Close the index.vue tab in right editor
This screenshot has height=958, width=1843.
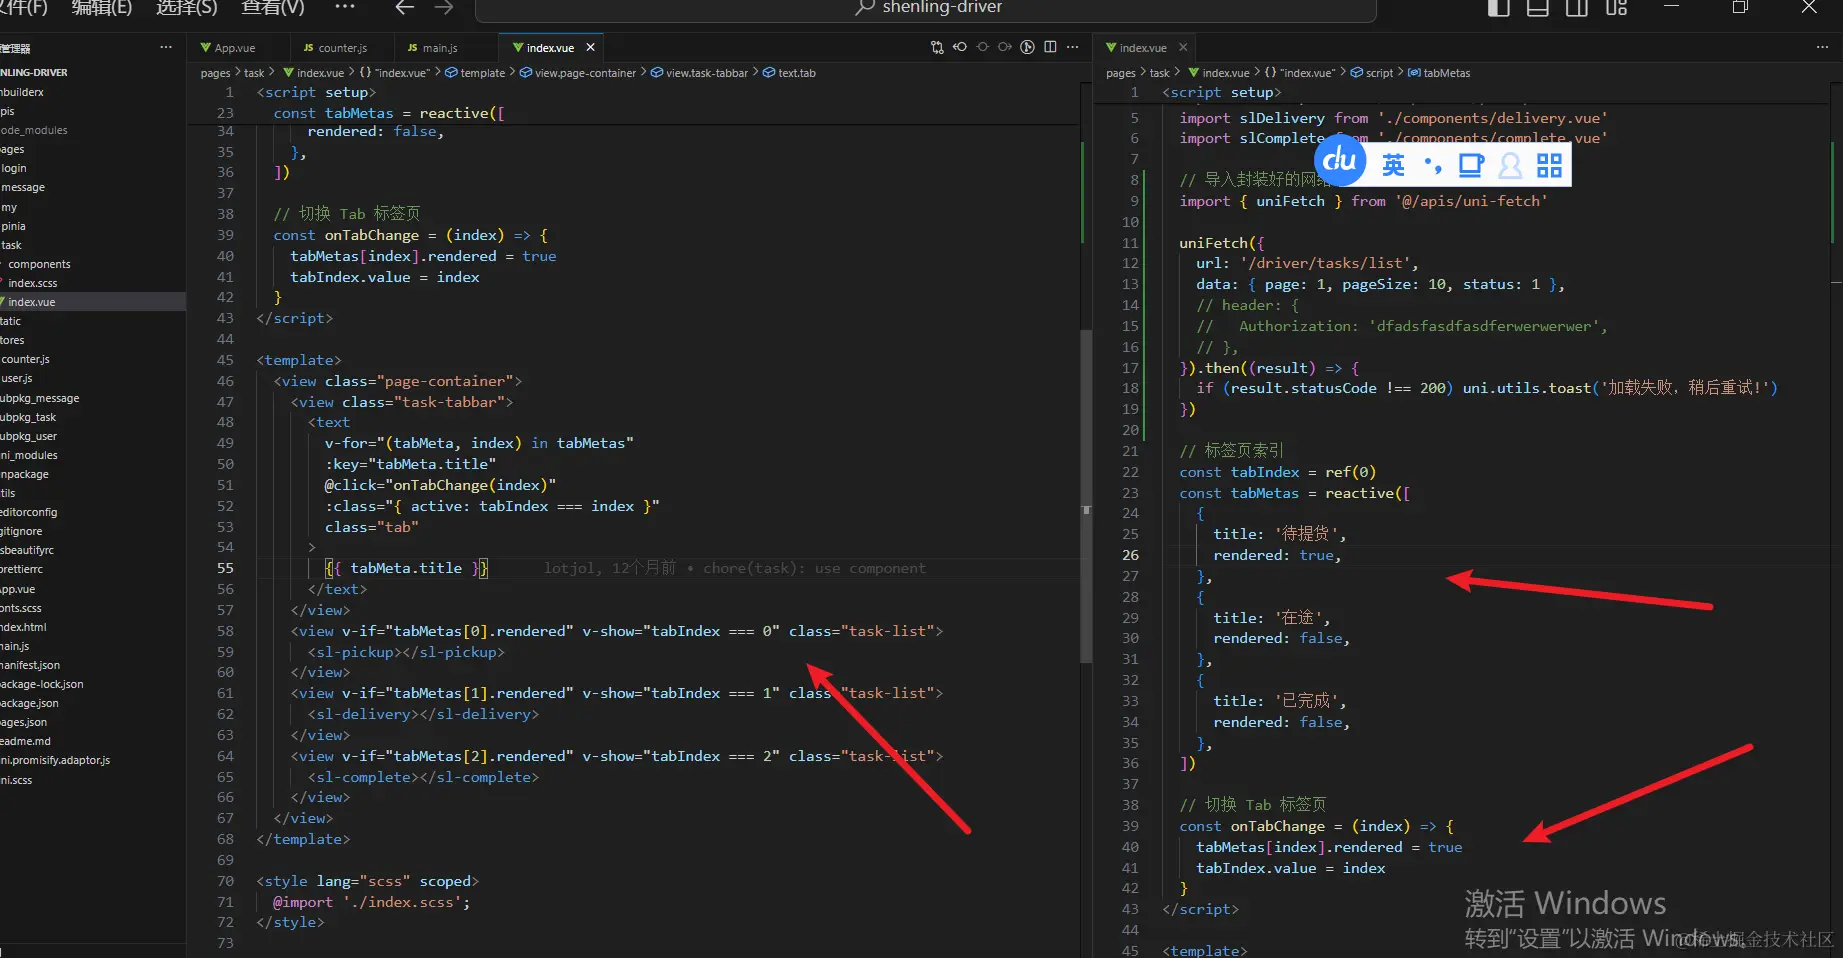point(1183,47)
